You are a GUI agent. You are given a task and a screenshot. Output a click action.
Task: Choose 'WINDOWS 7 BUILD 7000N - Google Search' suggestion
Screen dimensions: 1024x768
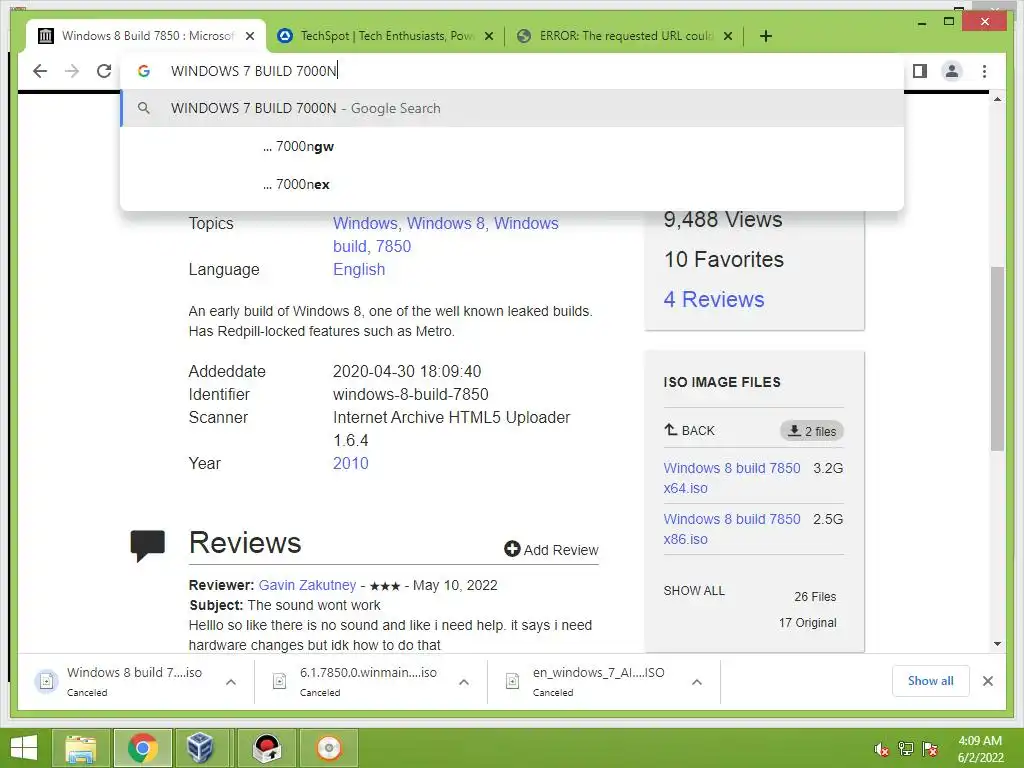tap(512, 108)
